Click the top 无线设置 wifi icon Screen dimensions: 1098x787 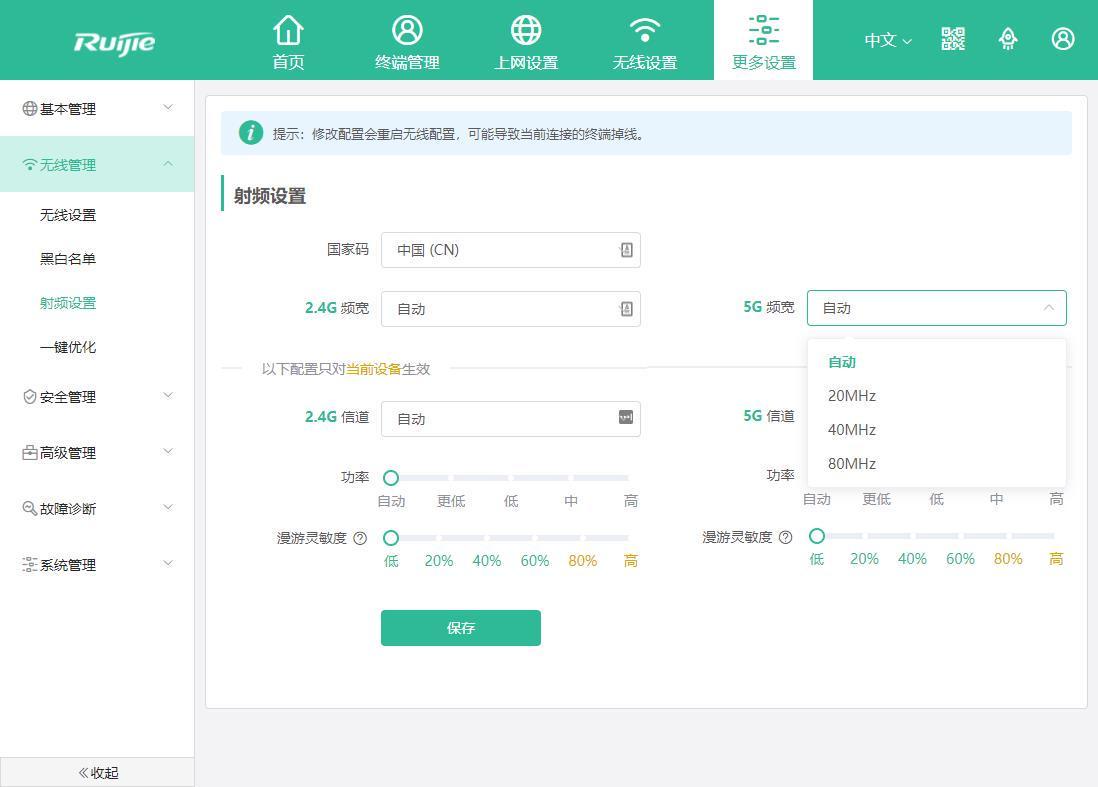645,30
